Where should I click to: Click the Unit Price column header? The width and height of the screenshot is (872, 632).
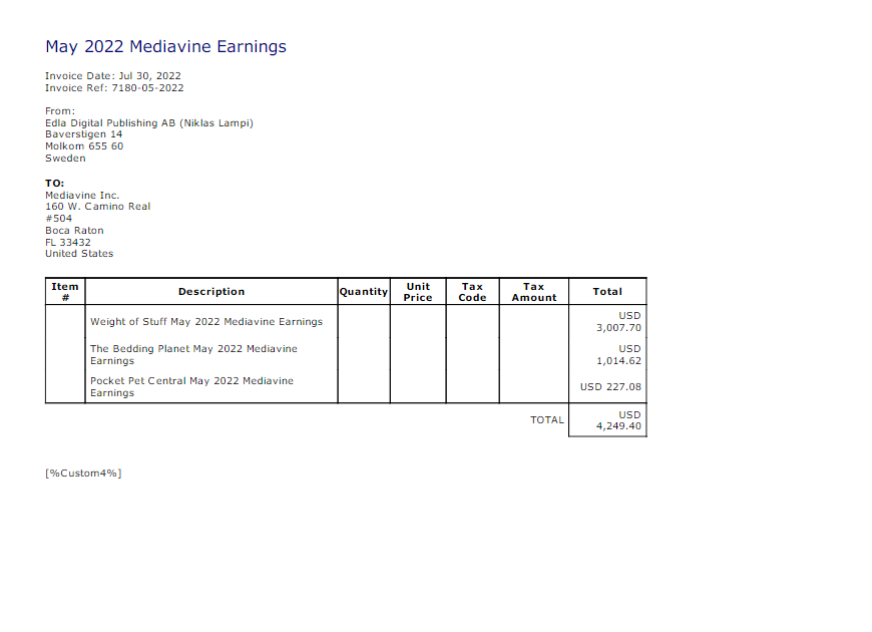[418, 292]
